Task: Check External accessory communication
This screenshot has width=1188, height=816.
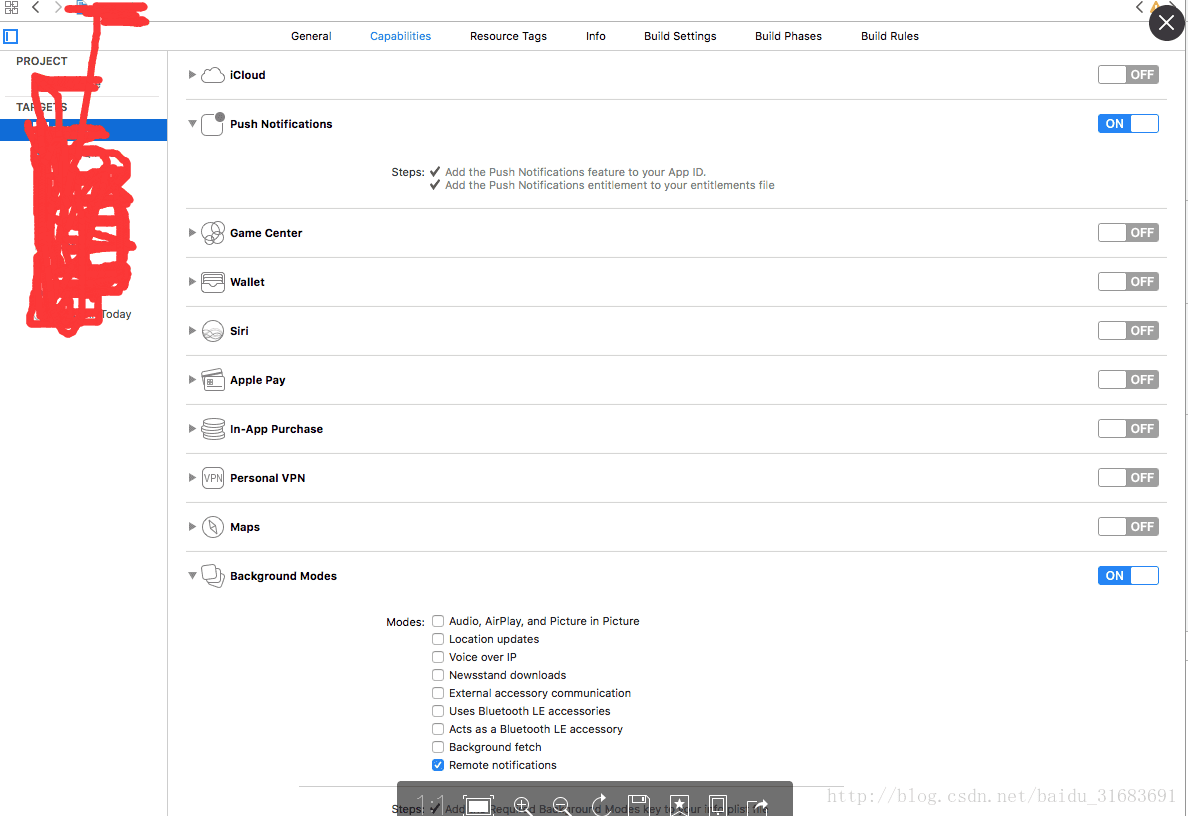Action: click(438, 693)
